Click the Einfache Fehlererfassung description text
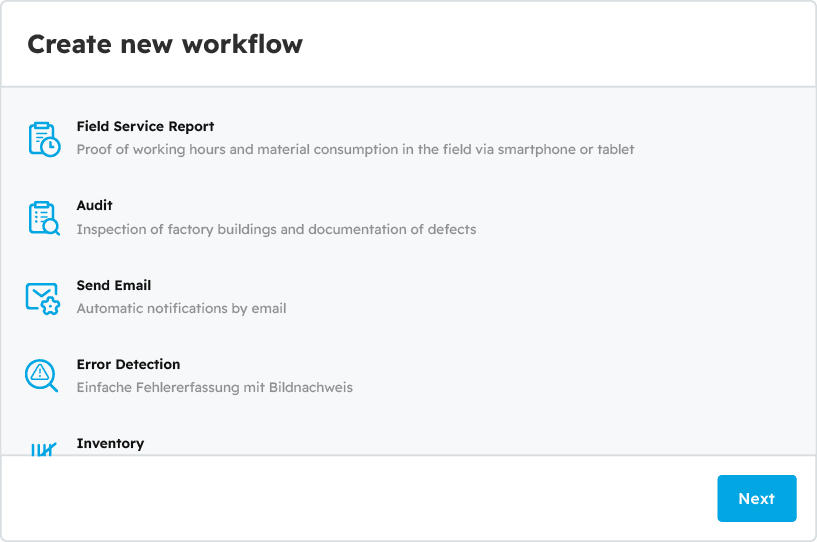The width and height of the screenshot is (817, 542). (x=214, y=387)
